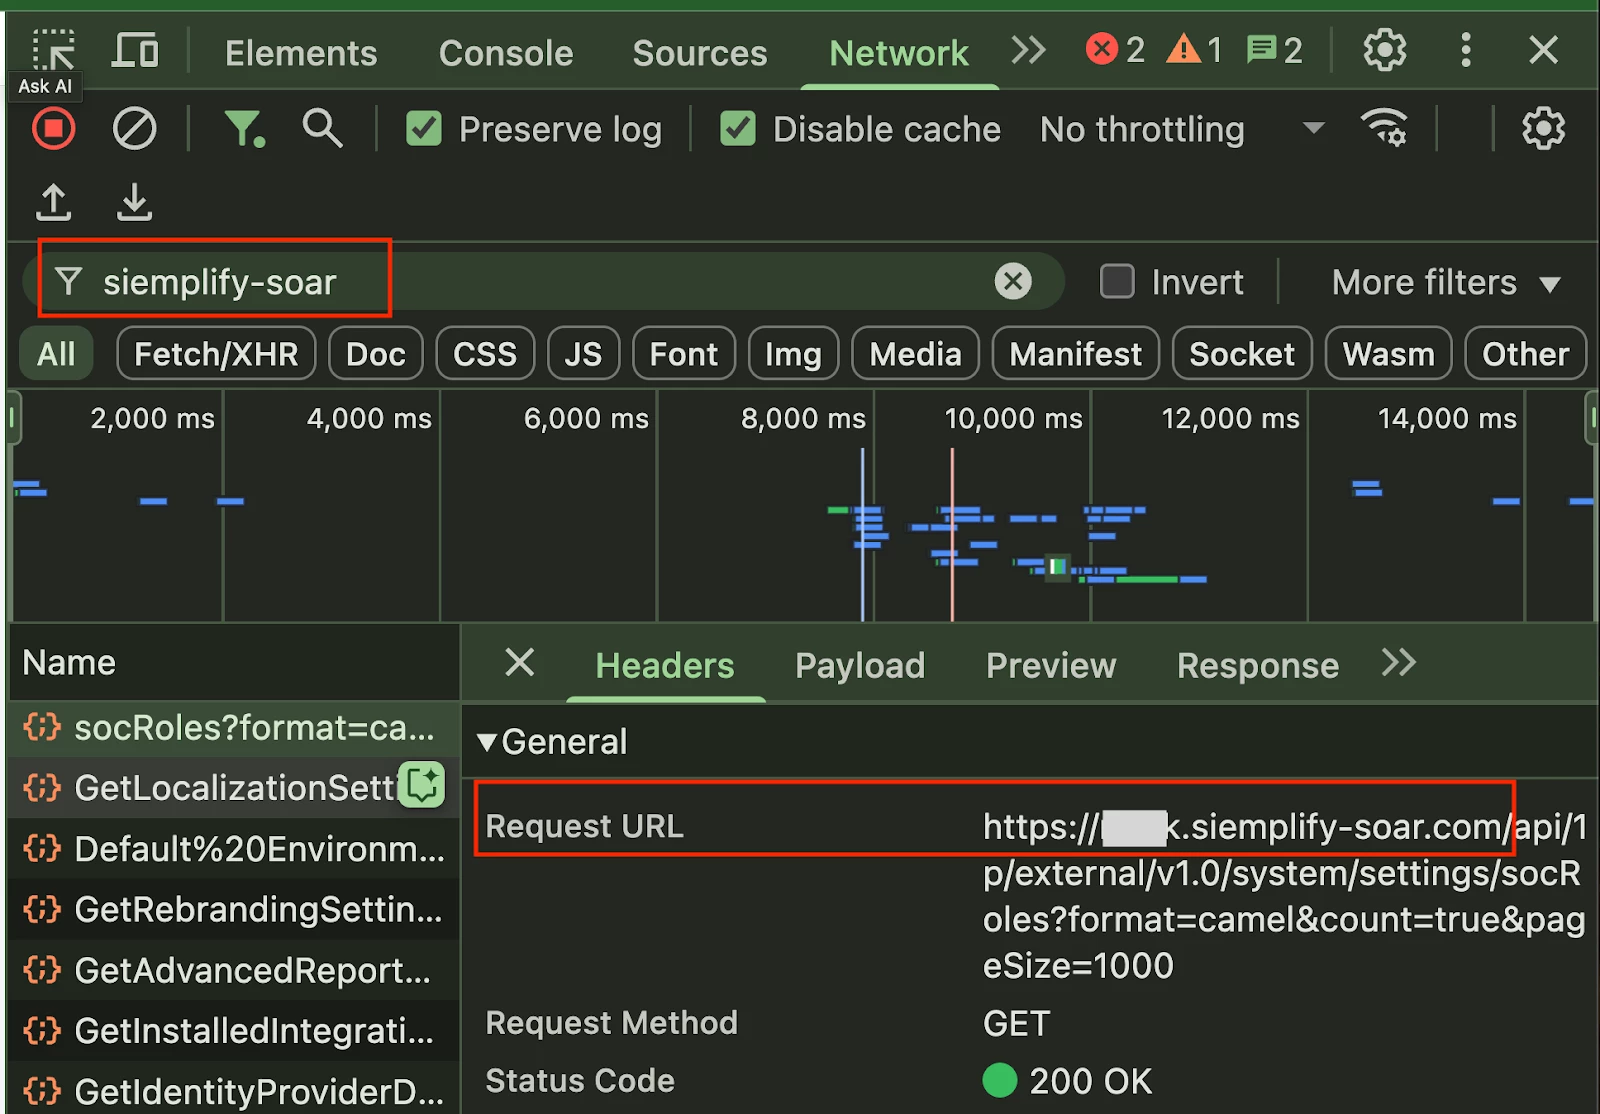Select the GetRebrandingSettin... request

tap(232, 909)
